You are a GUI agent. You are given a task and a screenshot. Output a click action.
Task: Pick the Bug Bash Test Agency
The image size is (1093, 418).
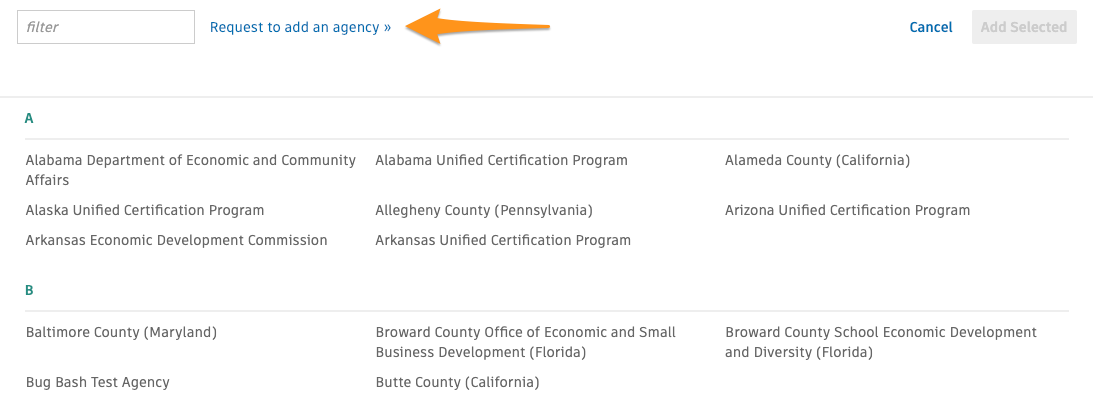[97, 382]
